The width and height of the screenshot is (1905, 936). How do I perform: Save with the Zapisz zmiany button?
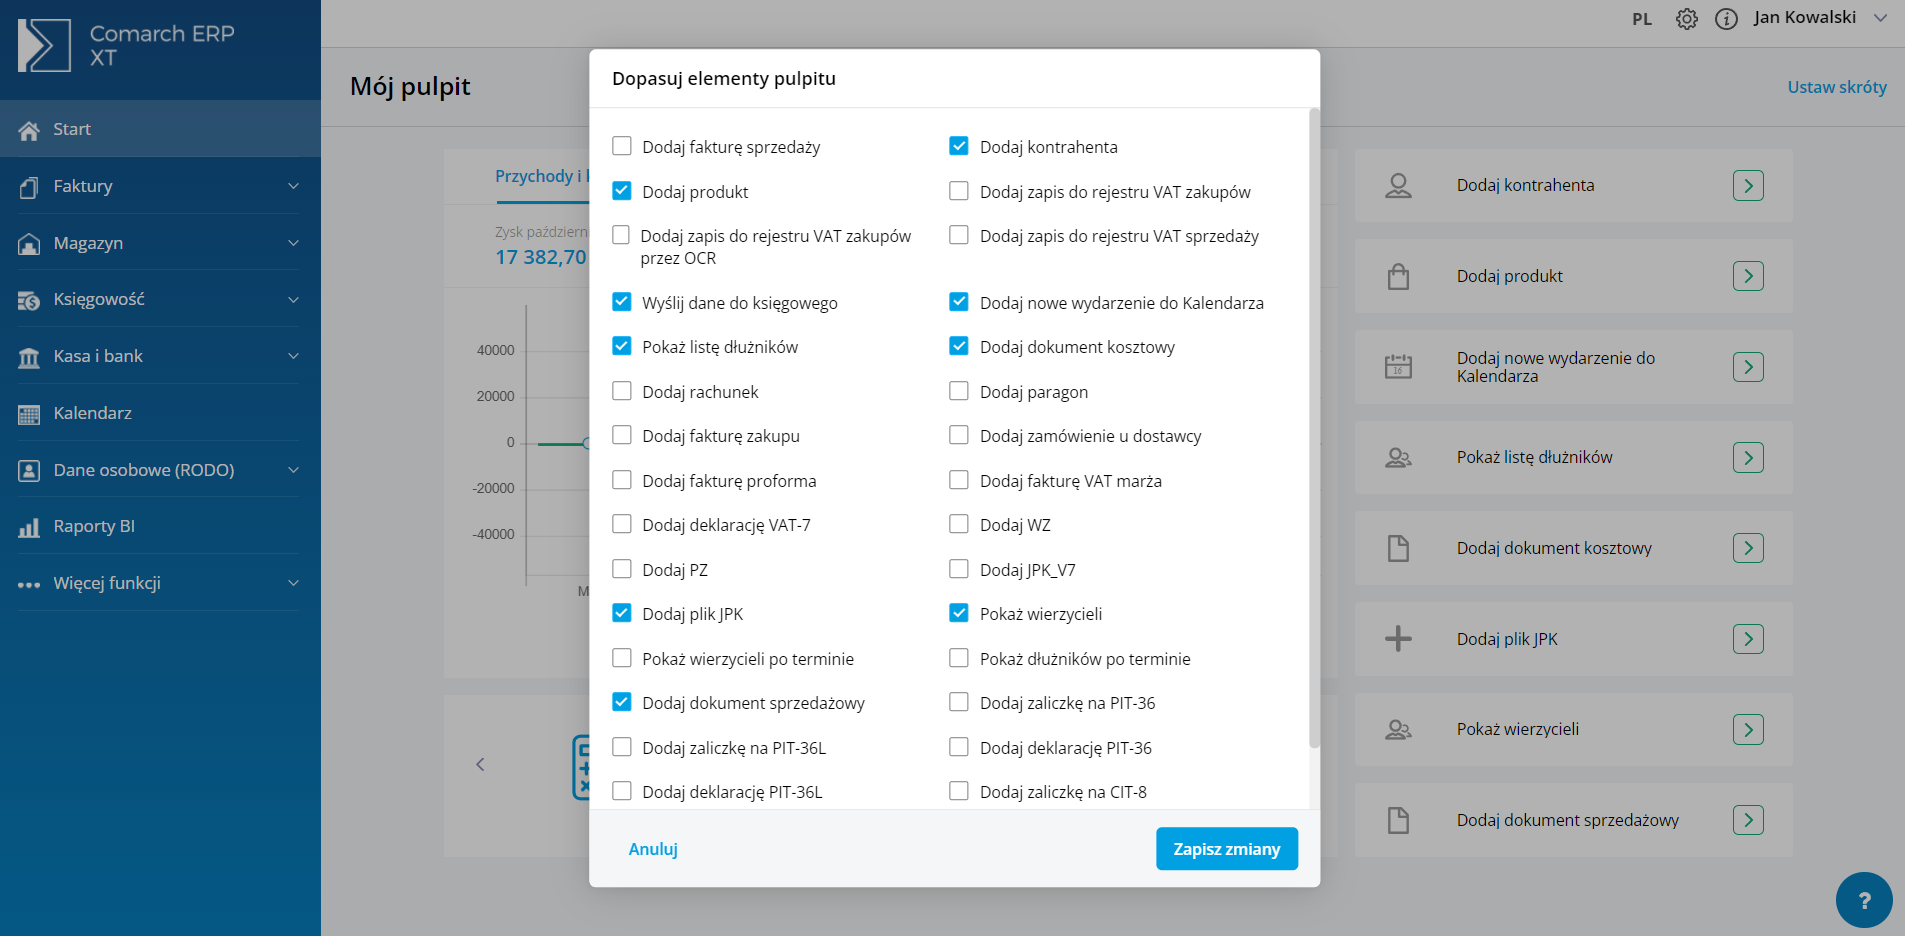pyautogui.click(x=1227, y=849)
